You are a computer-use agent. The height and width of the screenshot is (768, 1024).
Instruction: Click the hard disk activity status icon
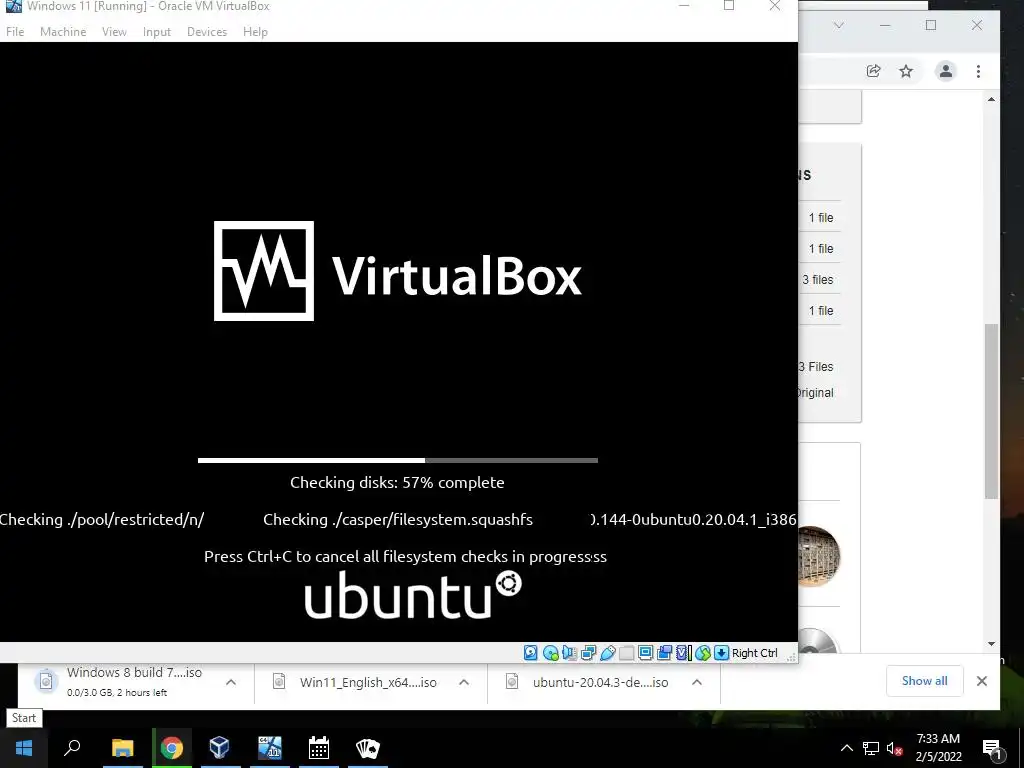point(531,652)
